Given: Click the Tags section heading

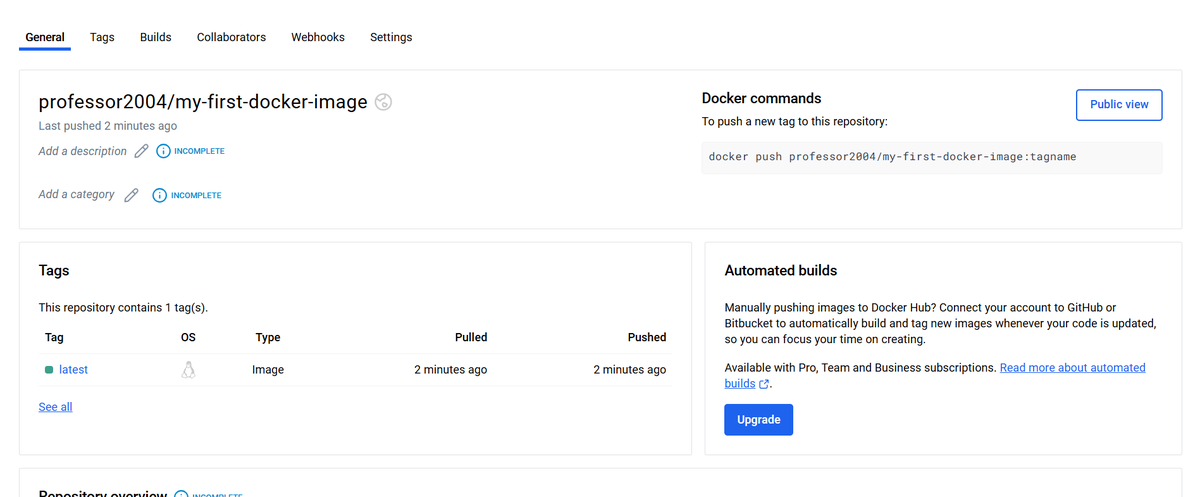Looking at the screenshot, I should pyautogui.click(x=54, y=271).
